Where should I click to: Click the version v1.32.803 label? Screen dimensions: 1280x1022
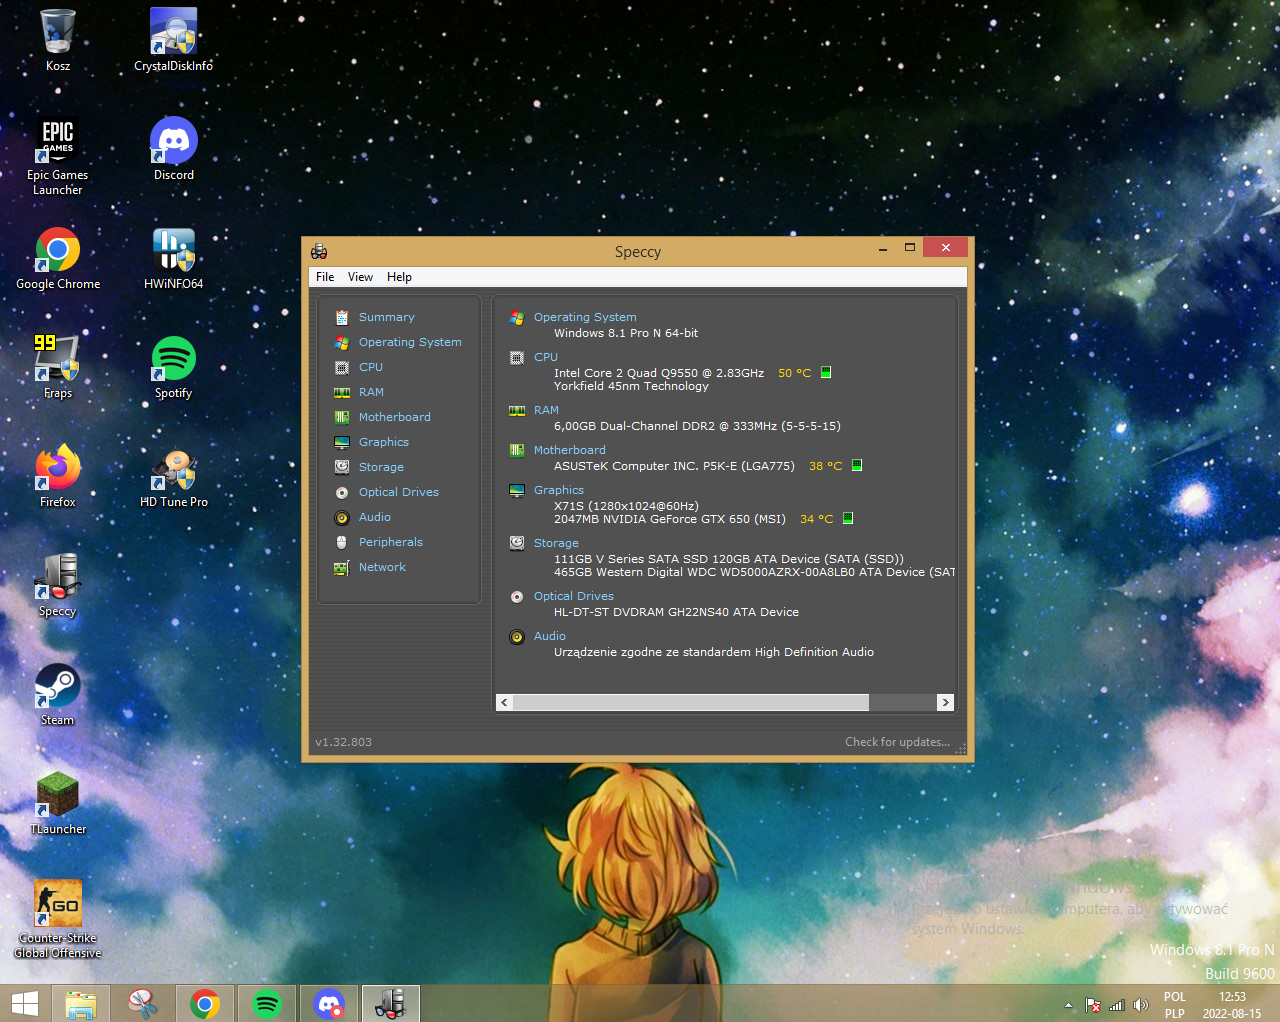[343, 742]
